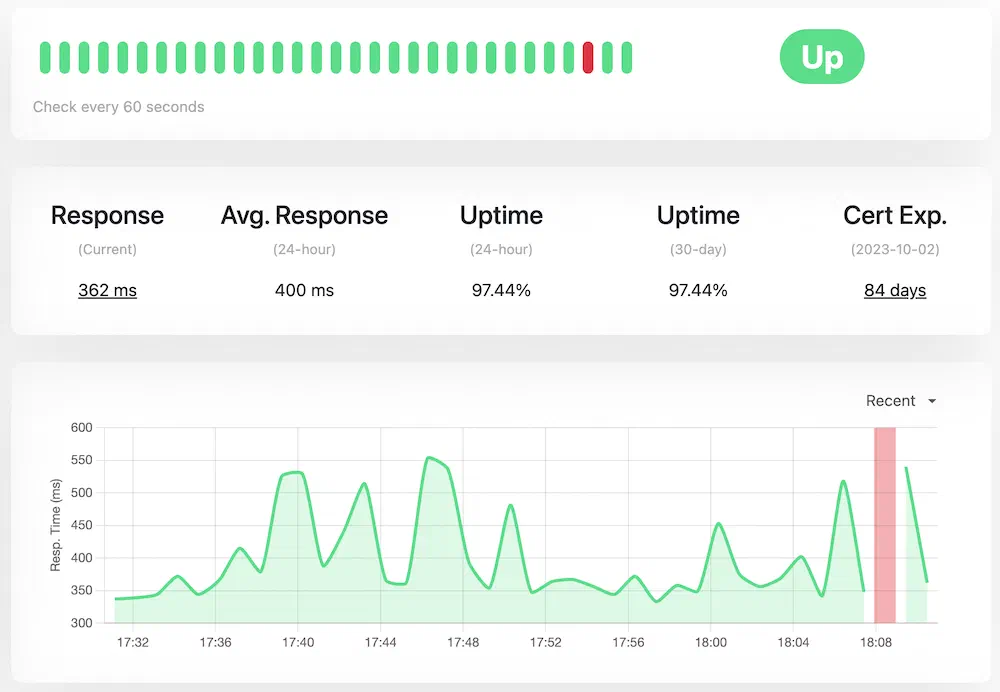
Task: Click the Cert Exp. heading
Action: coord(895,216)
